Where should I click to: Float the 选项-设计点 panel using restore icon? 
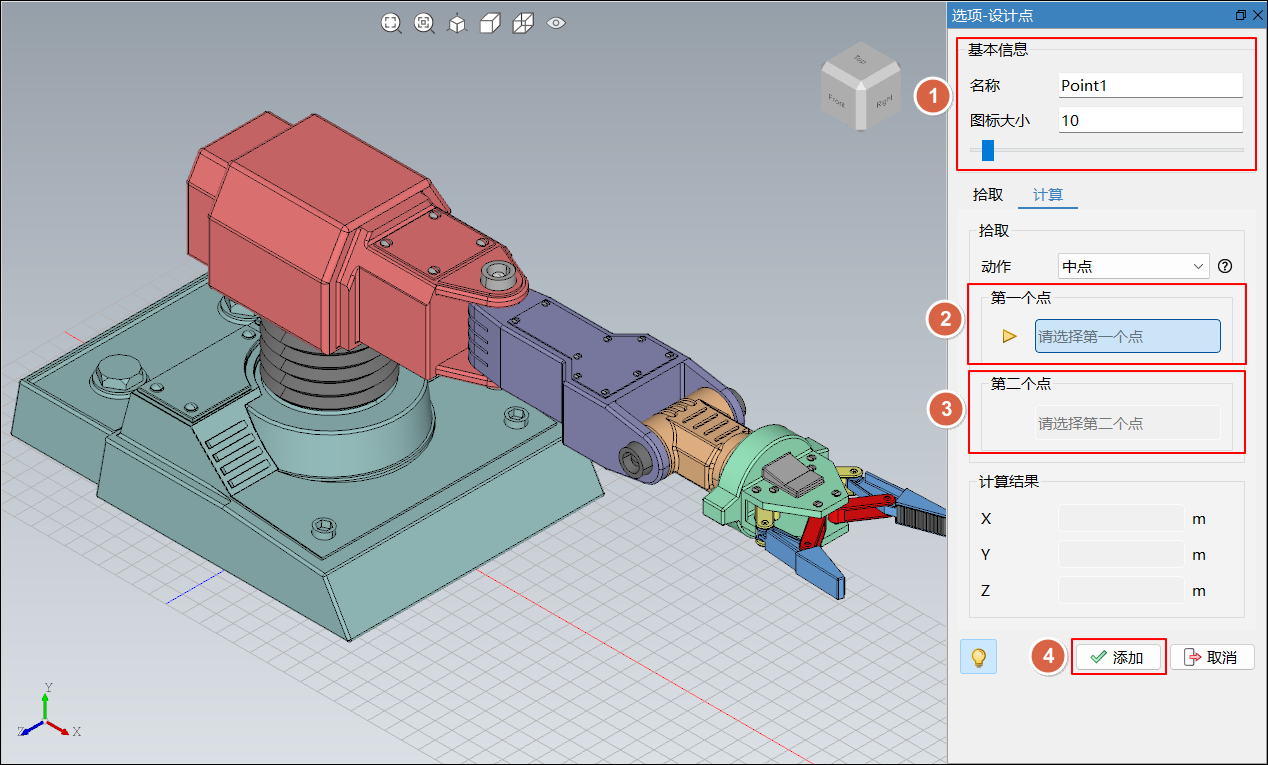click(1240, 15)
